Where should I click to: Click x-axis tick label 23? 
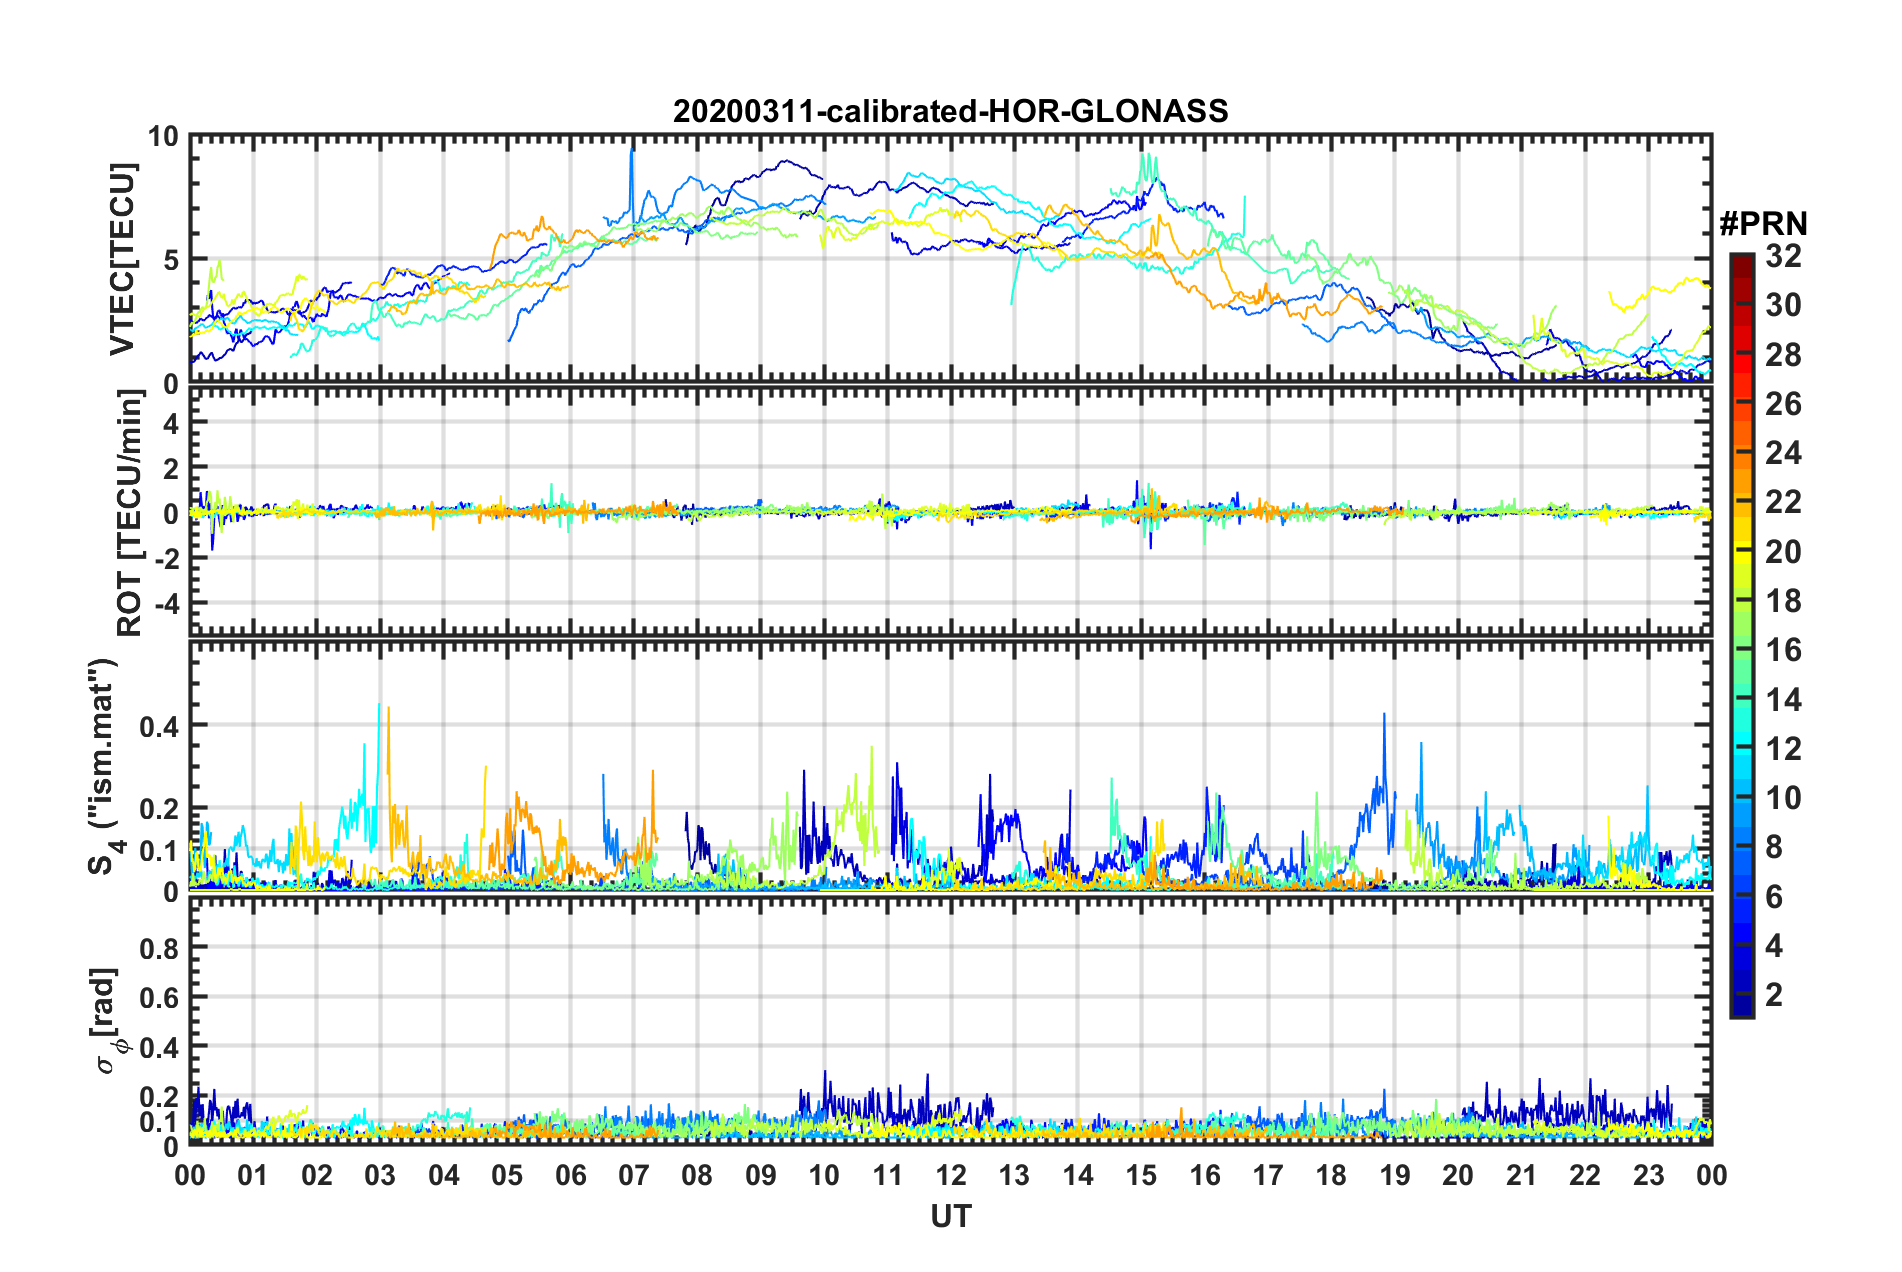click(x=1649, y=1175)
